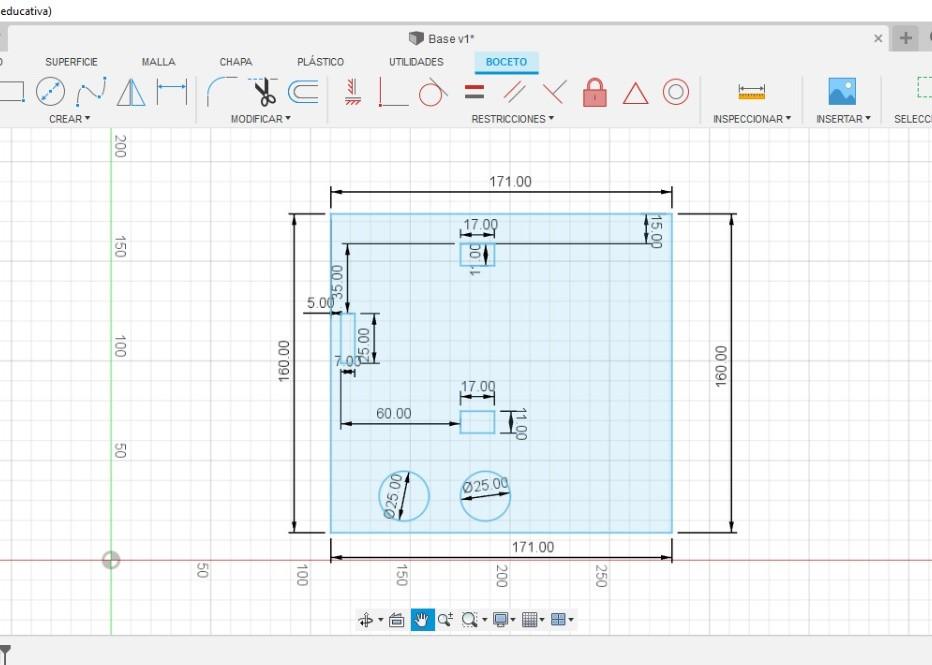Screen dimensions: 932x665
Task: Apply the Tangent constraint
Action: [x=432, y=92]
